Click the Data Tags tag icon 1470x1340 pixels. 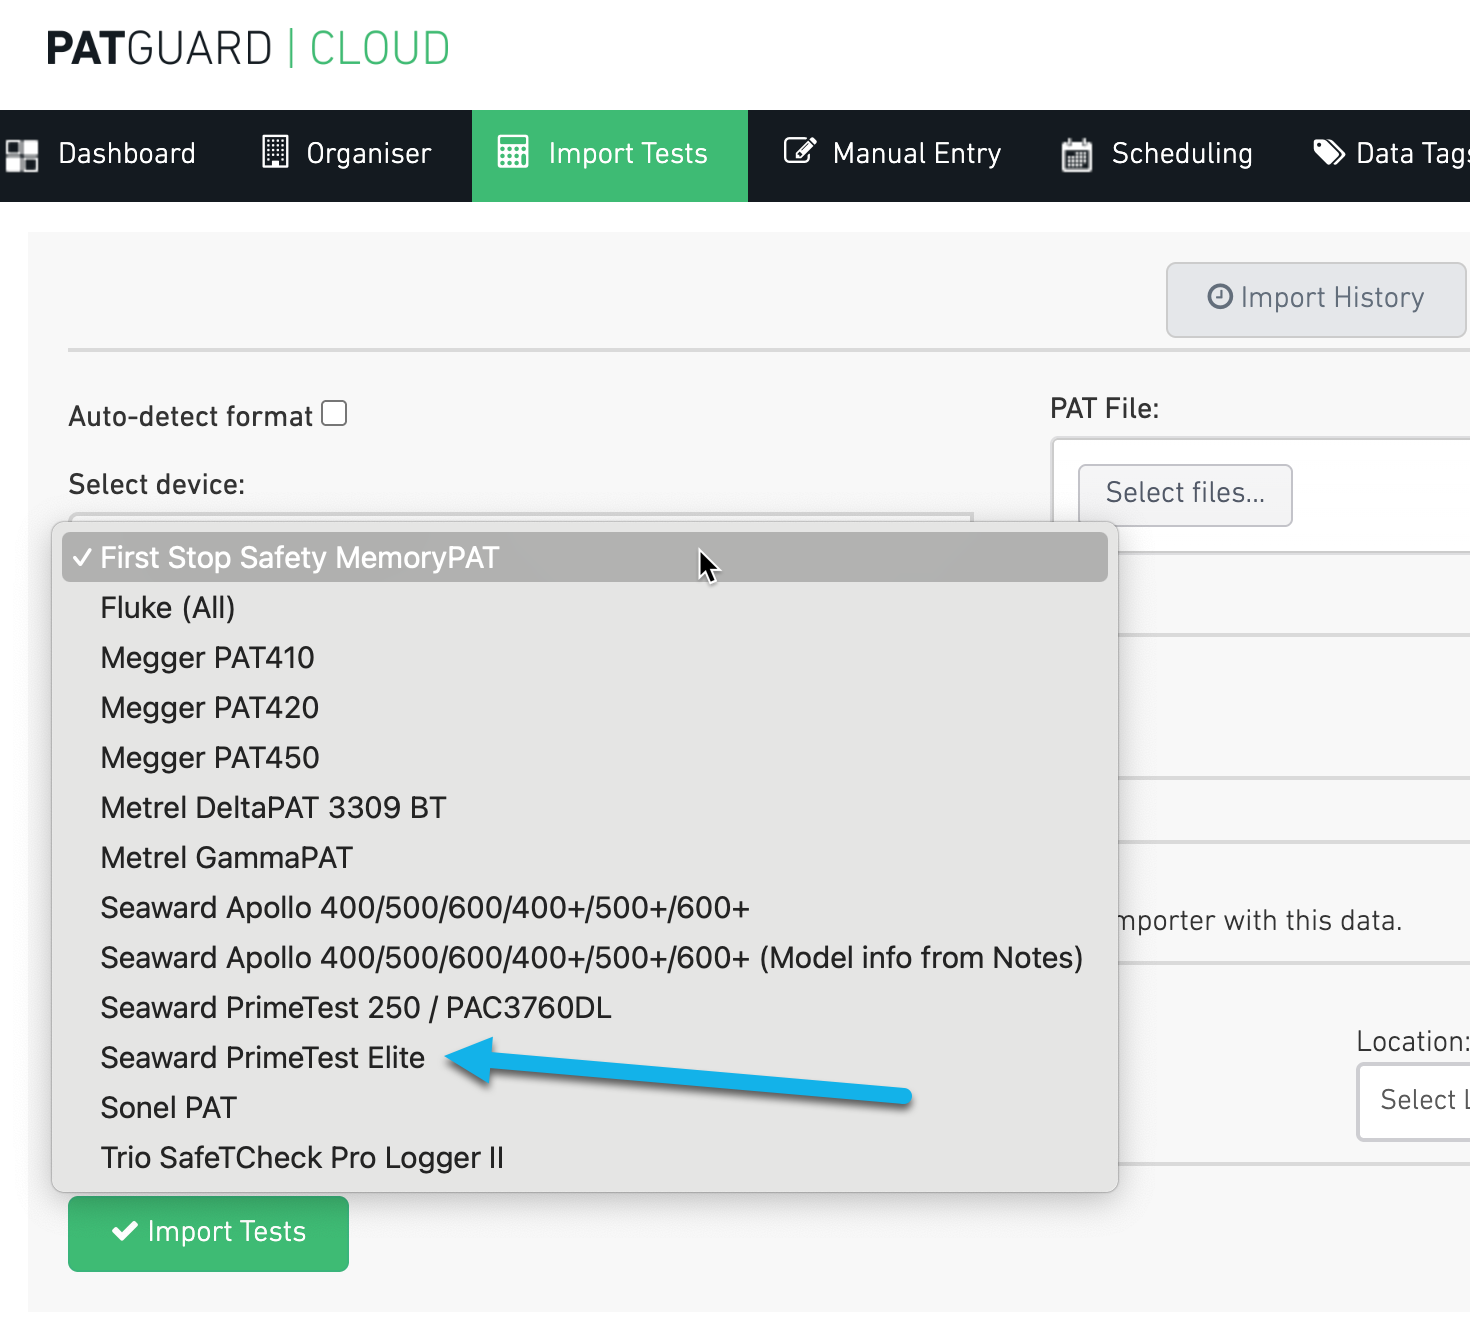point(1328,152)
